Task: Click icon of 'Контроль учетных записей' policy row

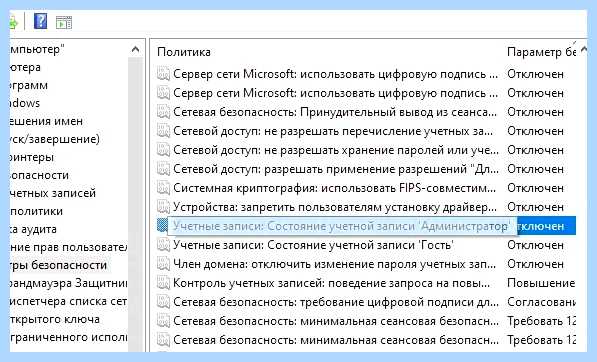Action: pos(163,283)
